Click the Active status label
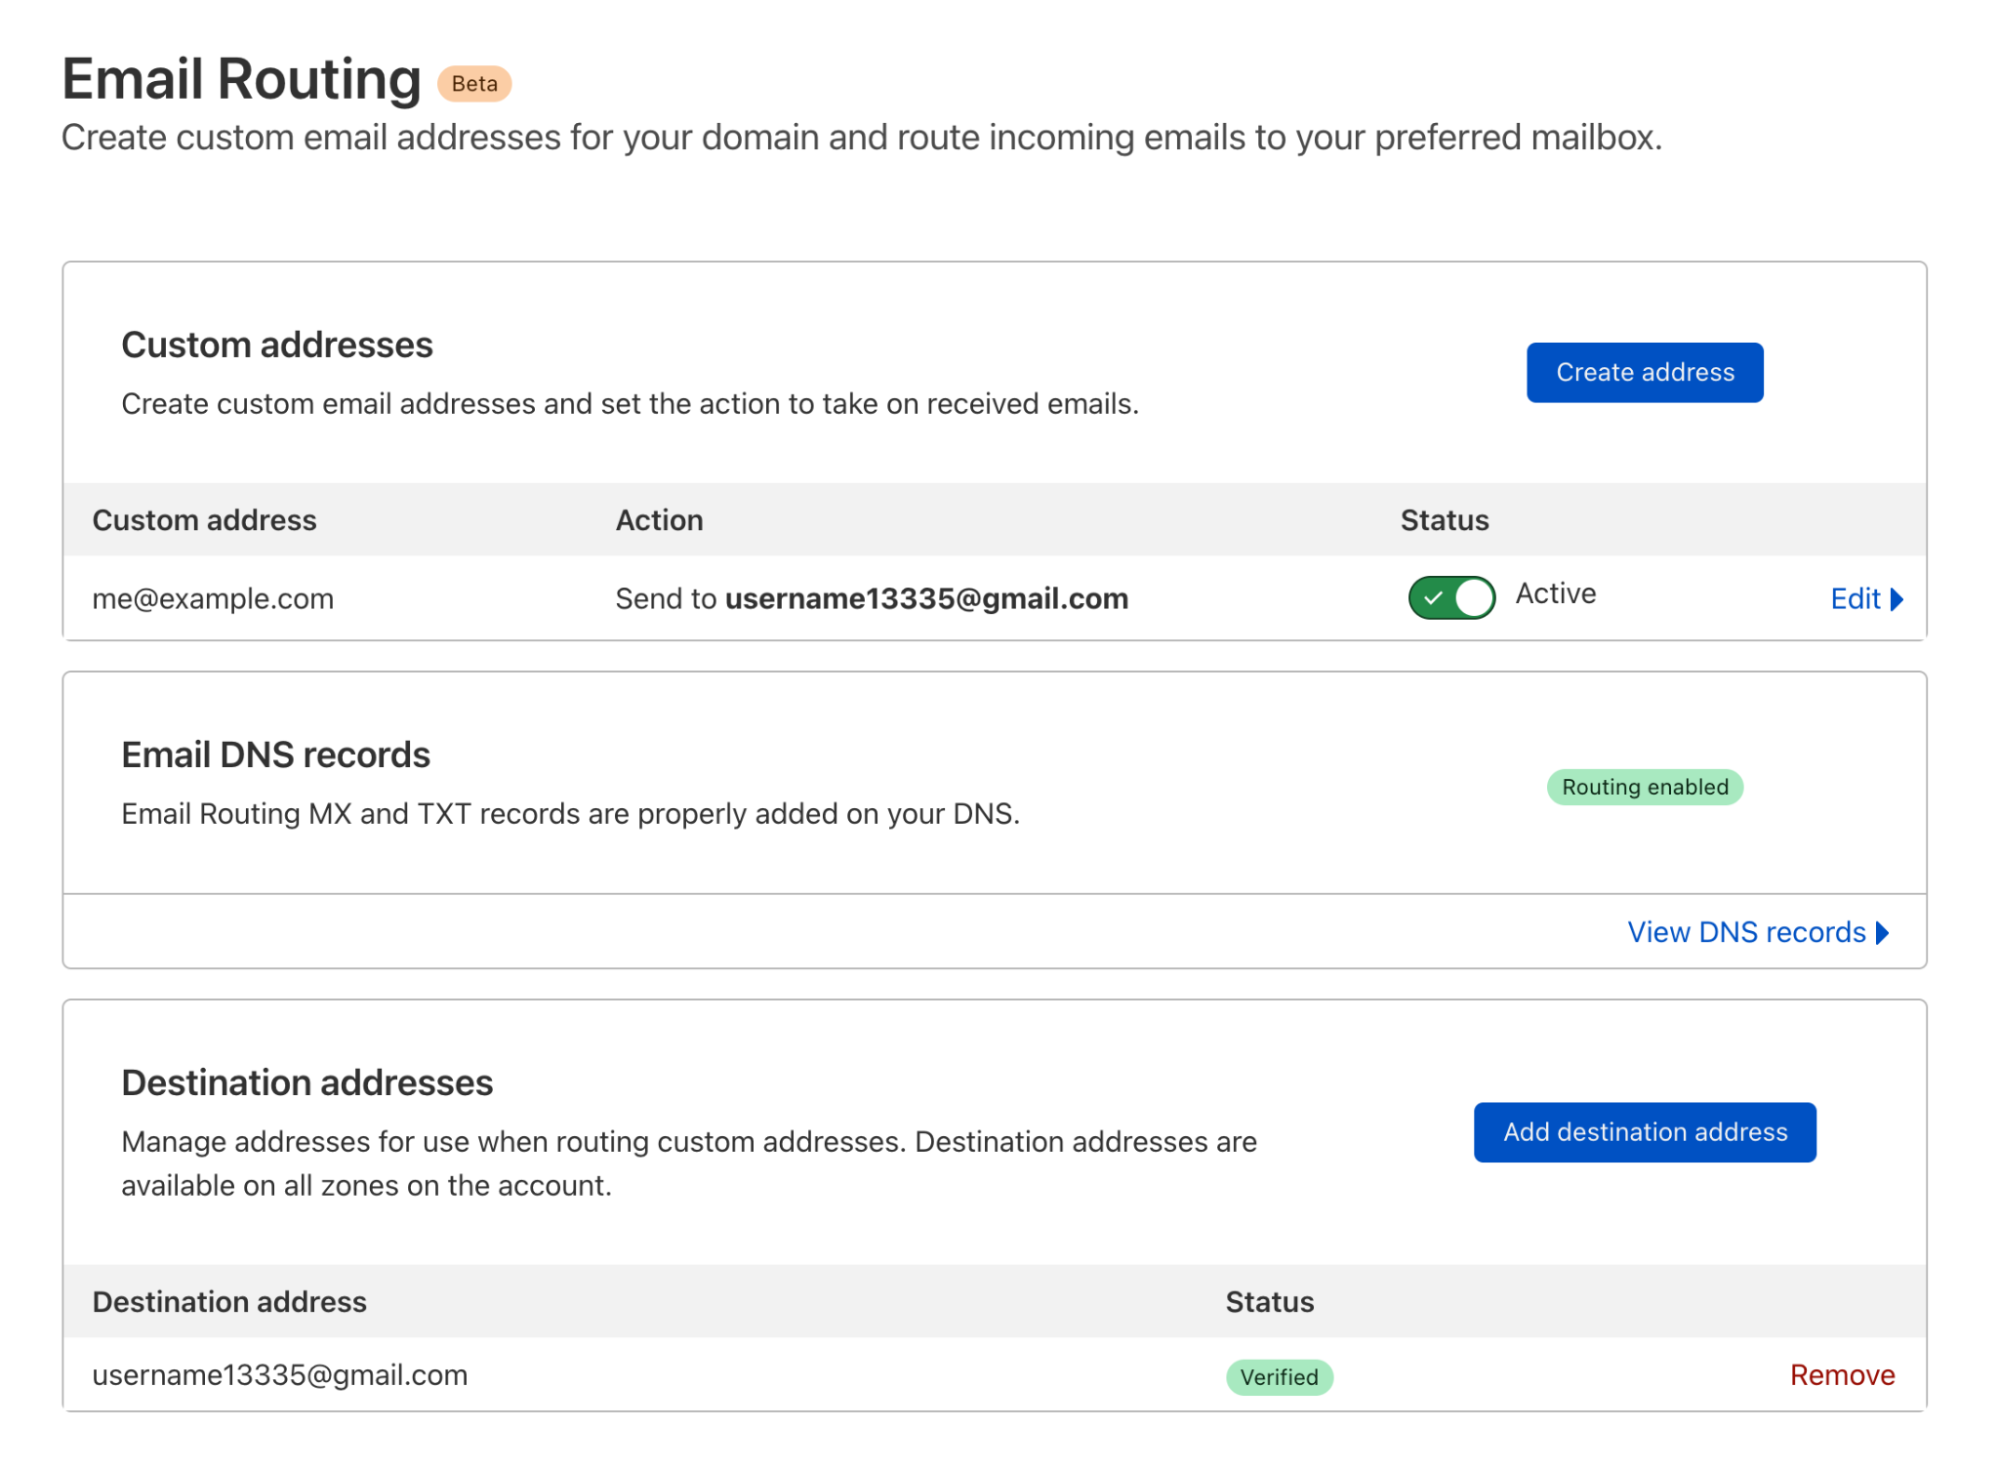1999x1476 pixels. pyautogui.click(x=1555, y=593)
